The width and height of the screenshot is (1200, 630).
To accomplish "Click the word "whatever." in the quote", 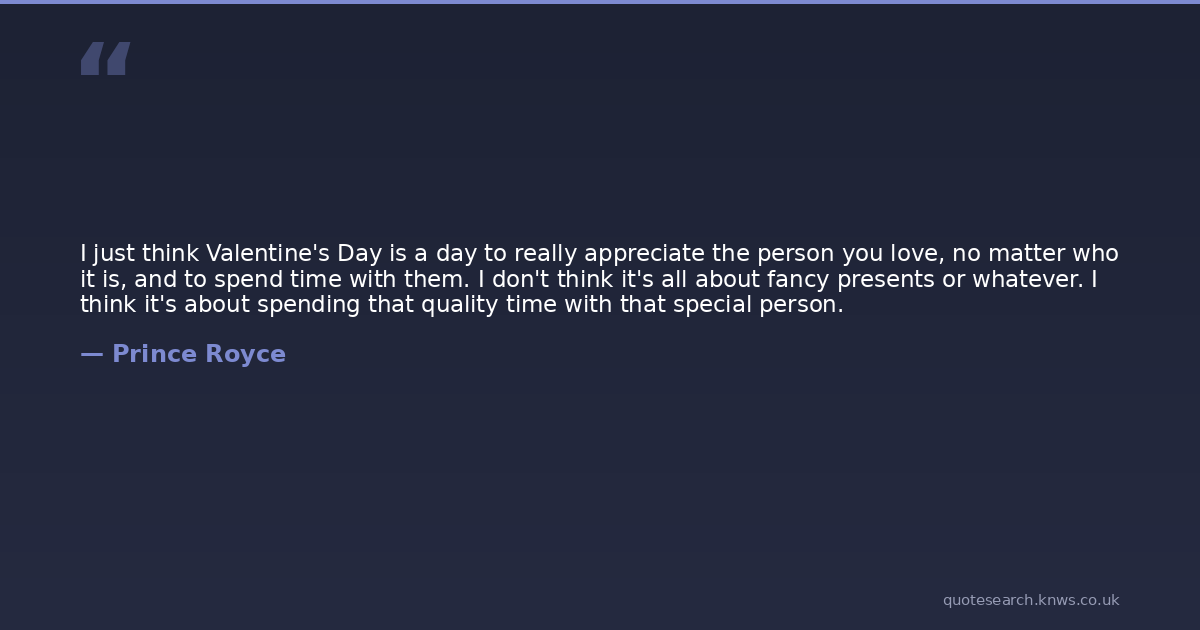I will [x=1028, y=279].
